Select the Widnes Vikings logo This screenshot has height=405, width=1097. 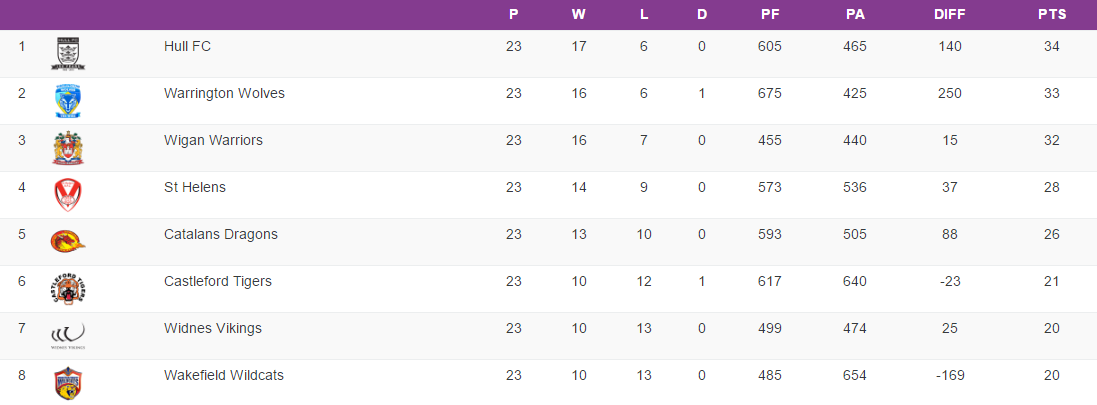[x=68, y=335]
